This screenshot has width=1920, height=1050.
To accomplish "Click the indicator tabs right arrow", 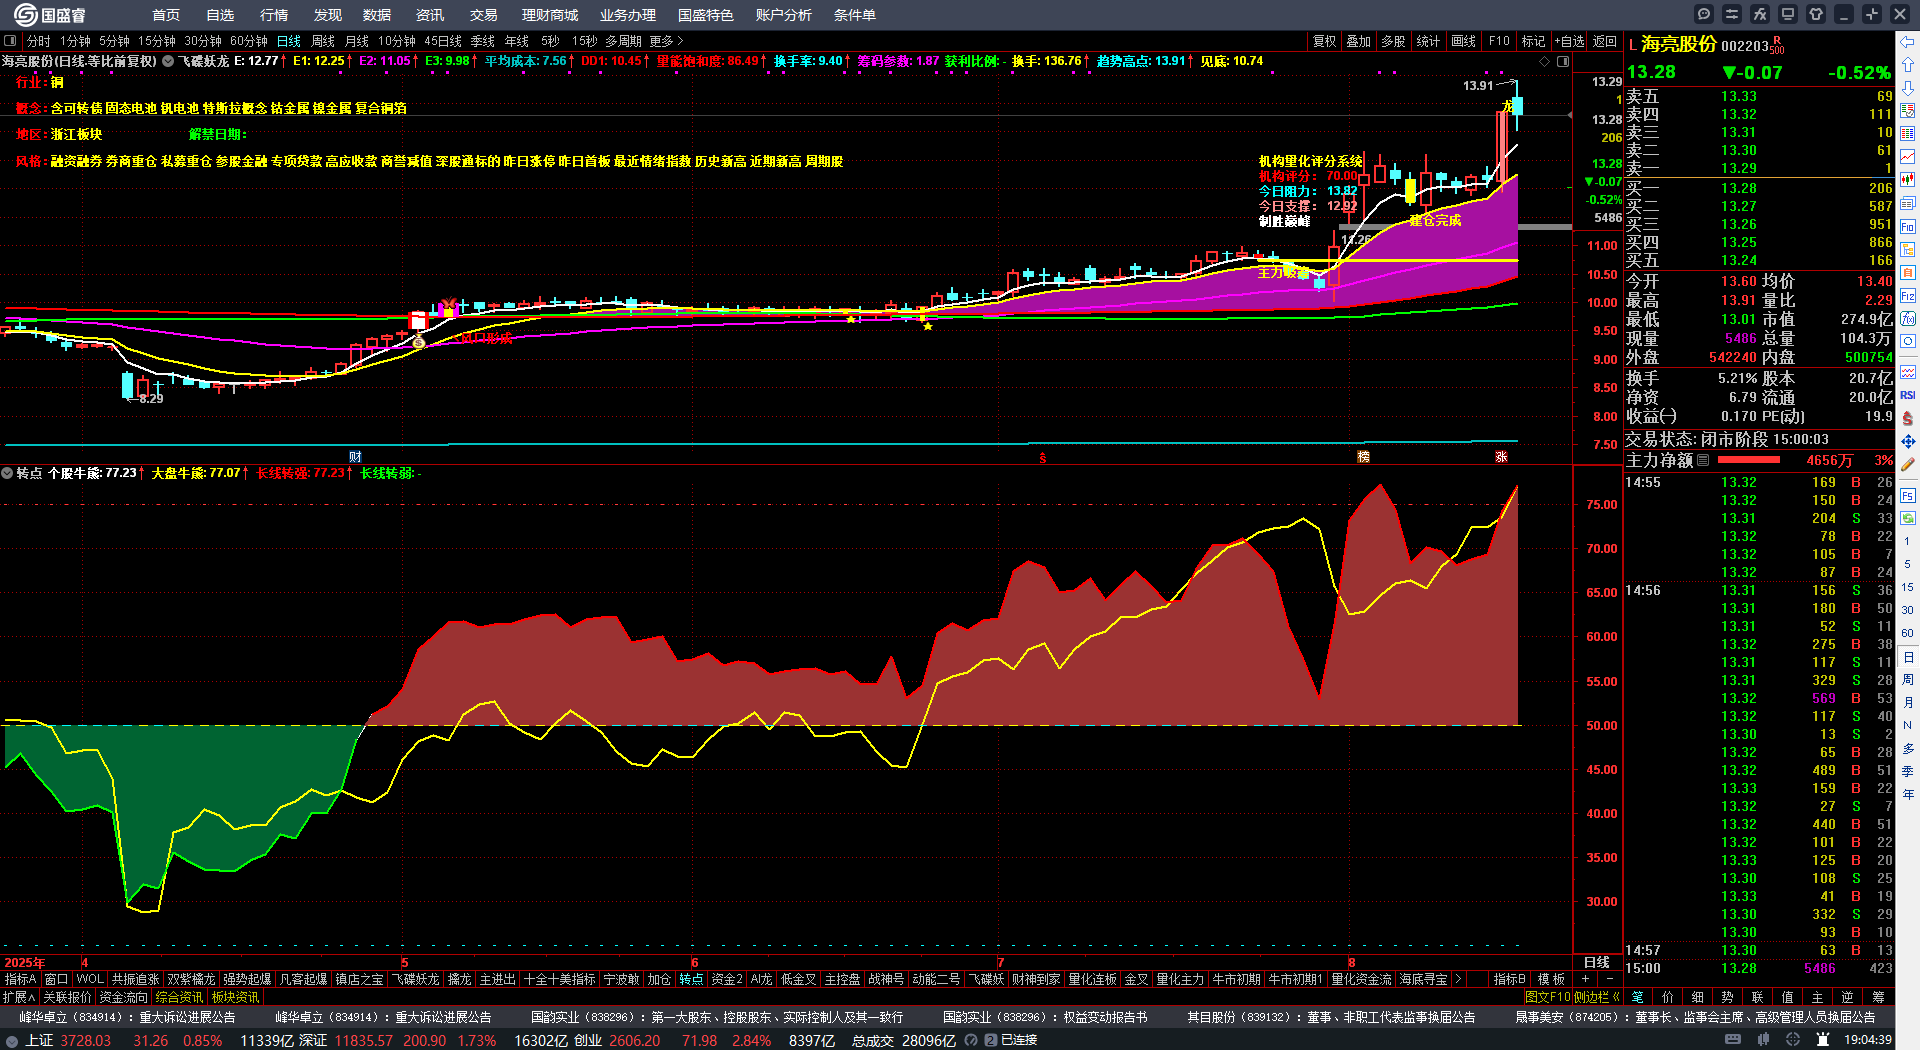I will 1458,979.
